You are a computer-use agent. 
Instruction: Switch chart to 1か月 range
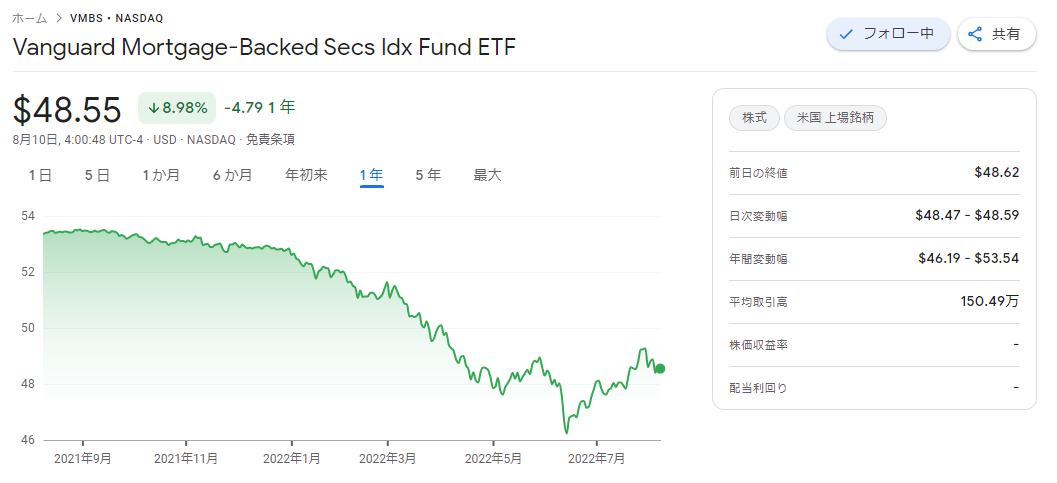tap(161, 175)
